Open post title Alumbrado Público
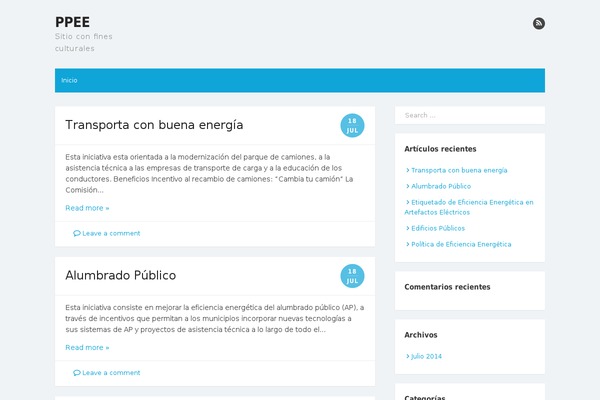This screenshot has width=600, height=400. coord(121,275)
